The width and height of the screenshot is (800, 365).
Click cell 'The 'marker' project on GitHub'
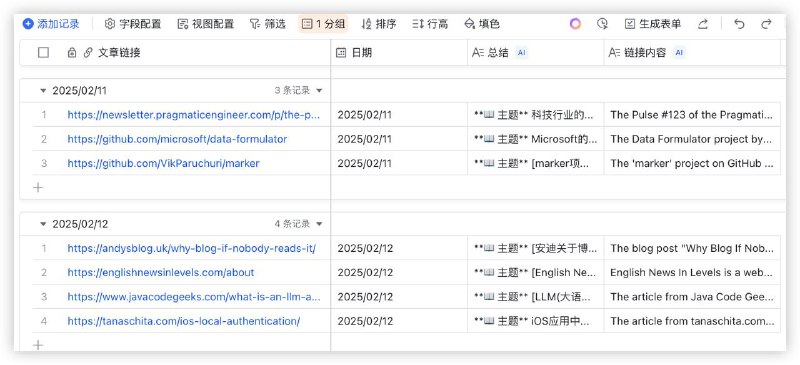[692, 163]
